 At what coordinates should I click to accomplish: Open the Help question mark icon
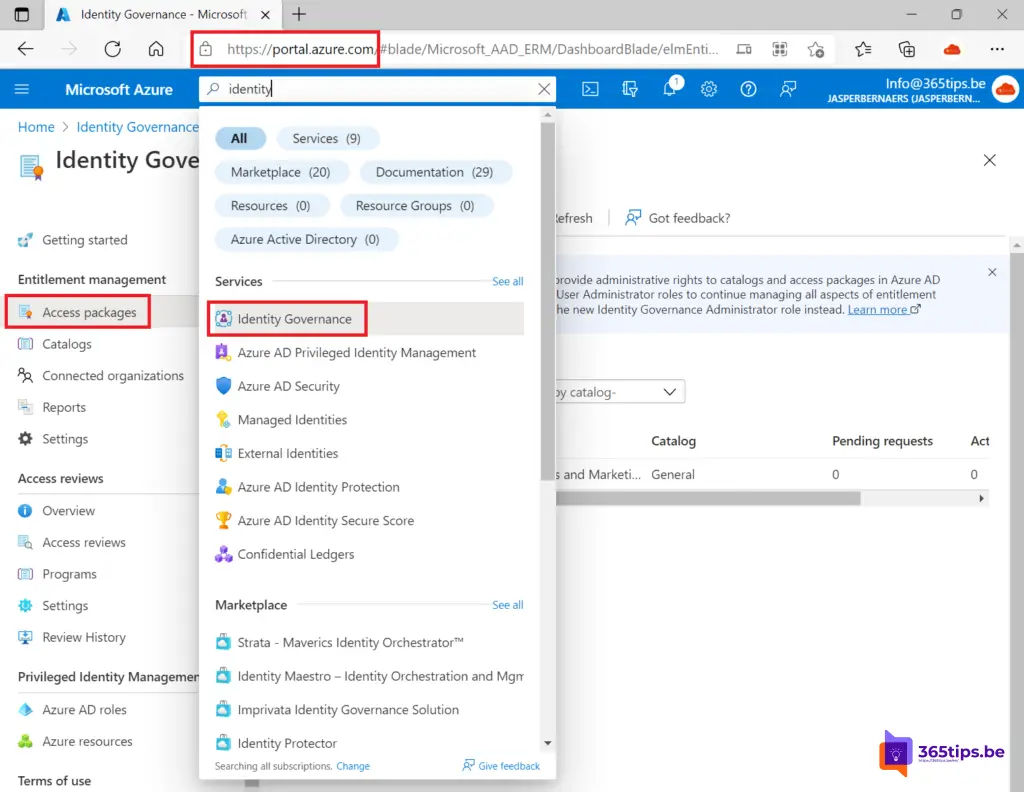point(748,89)
